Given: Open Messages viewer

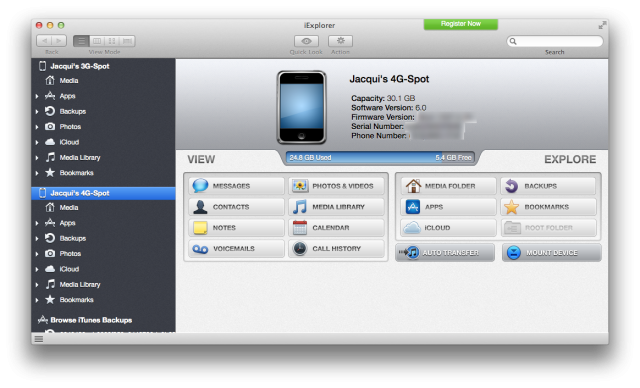Looking at the screenshot, I should pos(236,186).
